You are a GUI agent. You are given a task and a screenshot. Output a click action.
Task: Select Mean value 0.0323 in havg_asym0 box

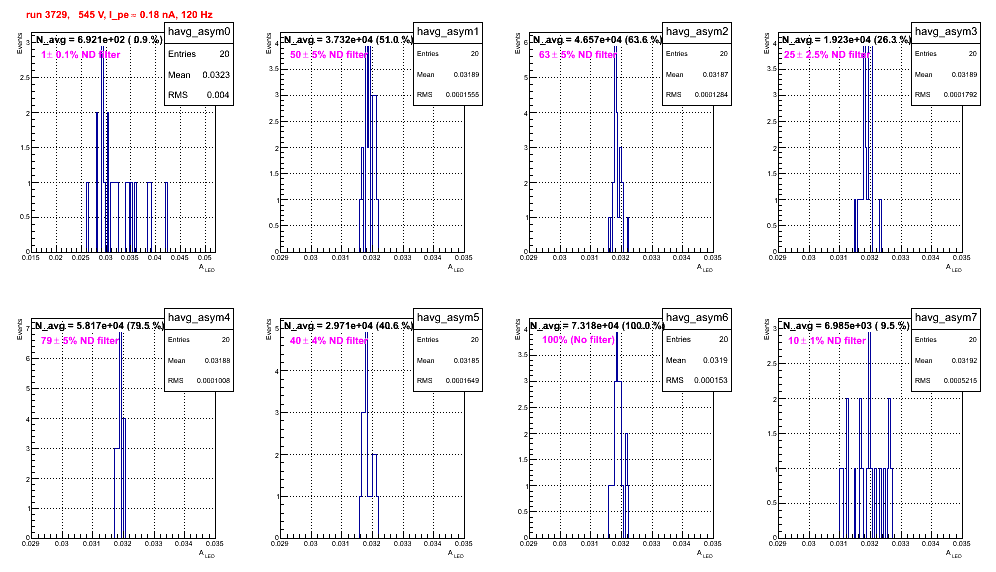(x=216, y=75)
